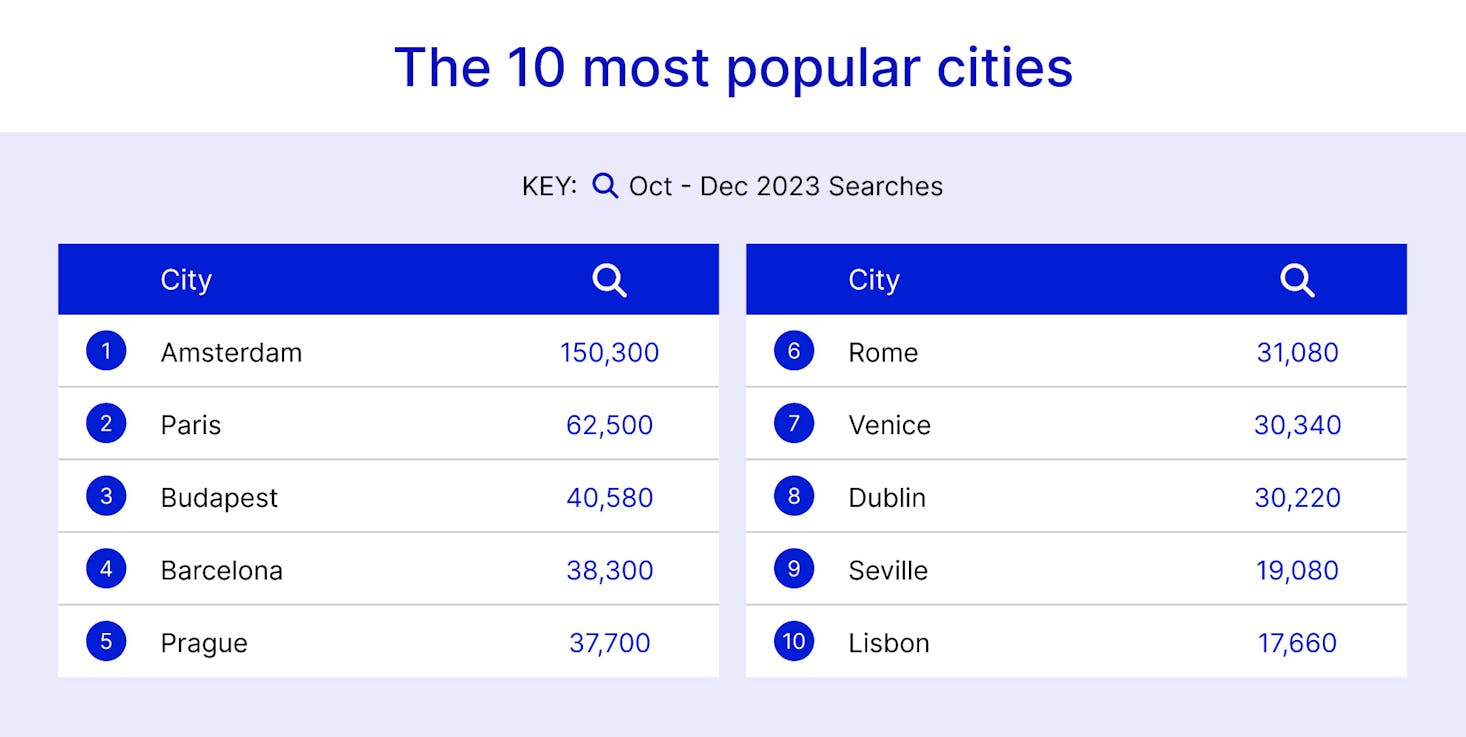Click the City column header above Amsterdam
Viewport: 1466px width, 737px height.
[186, 280]
